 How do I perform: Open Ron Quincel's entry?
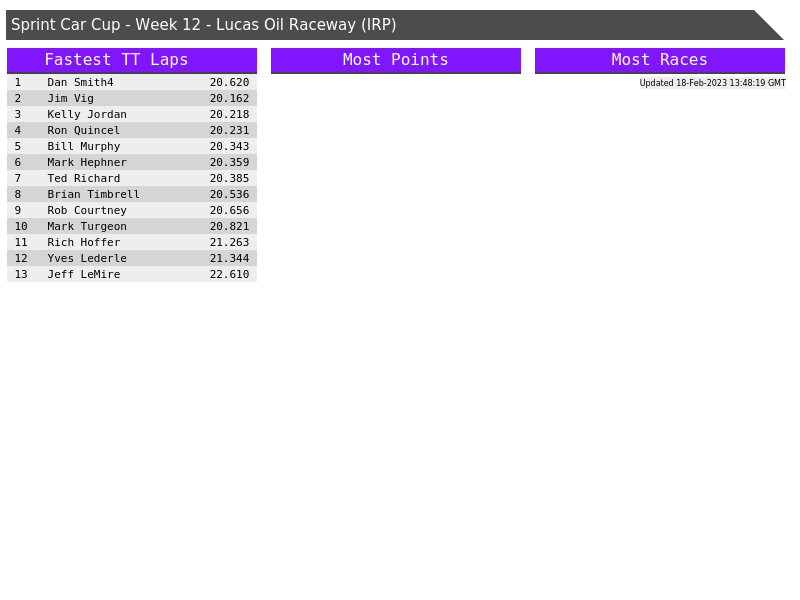point(83,130)
